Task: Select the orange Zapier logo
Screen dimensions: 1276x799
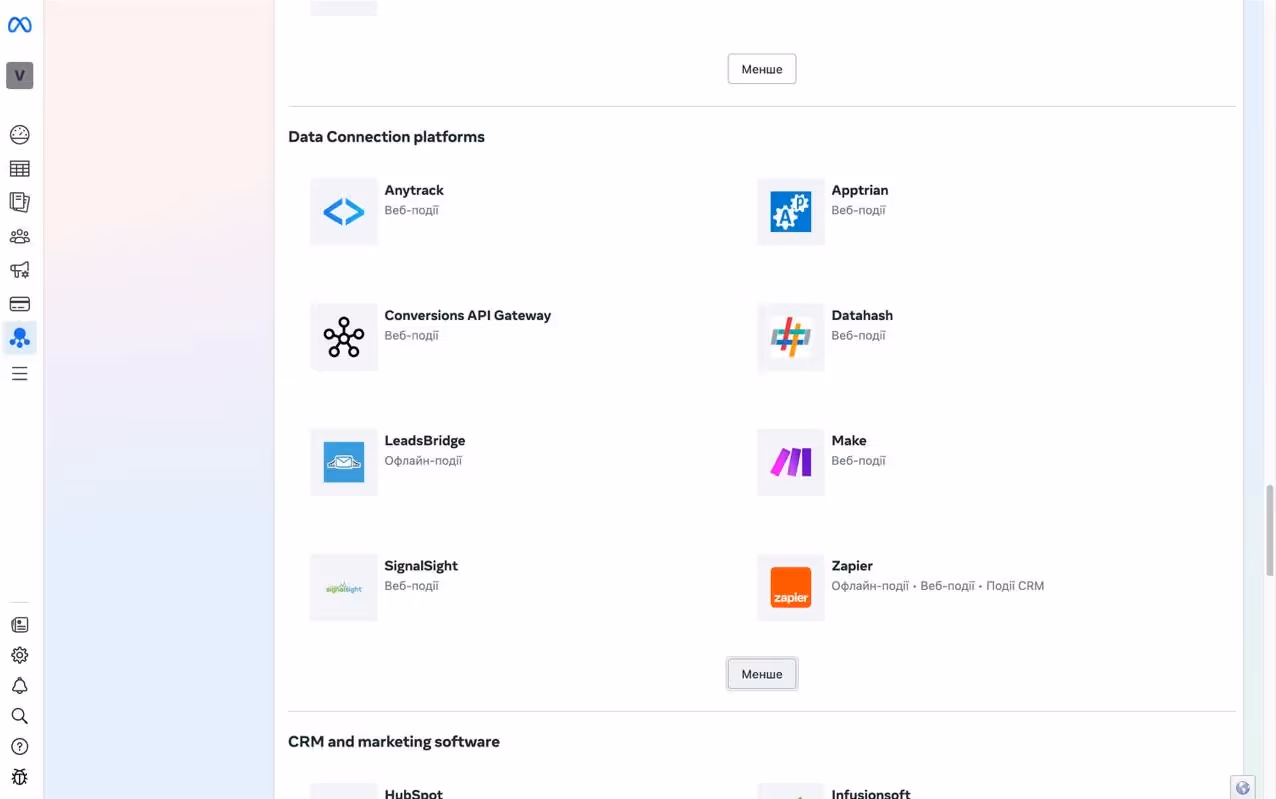Action: tap(791, 587)
